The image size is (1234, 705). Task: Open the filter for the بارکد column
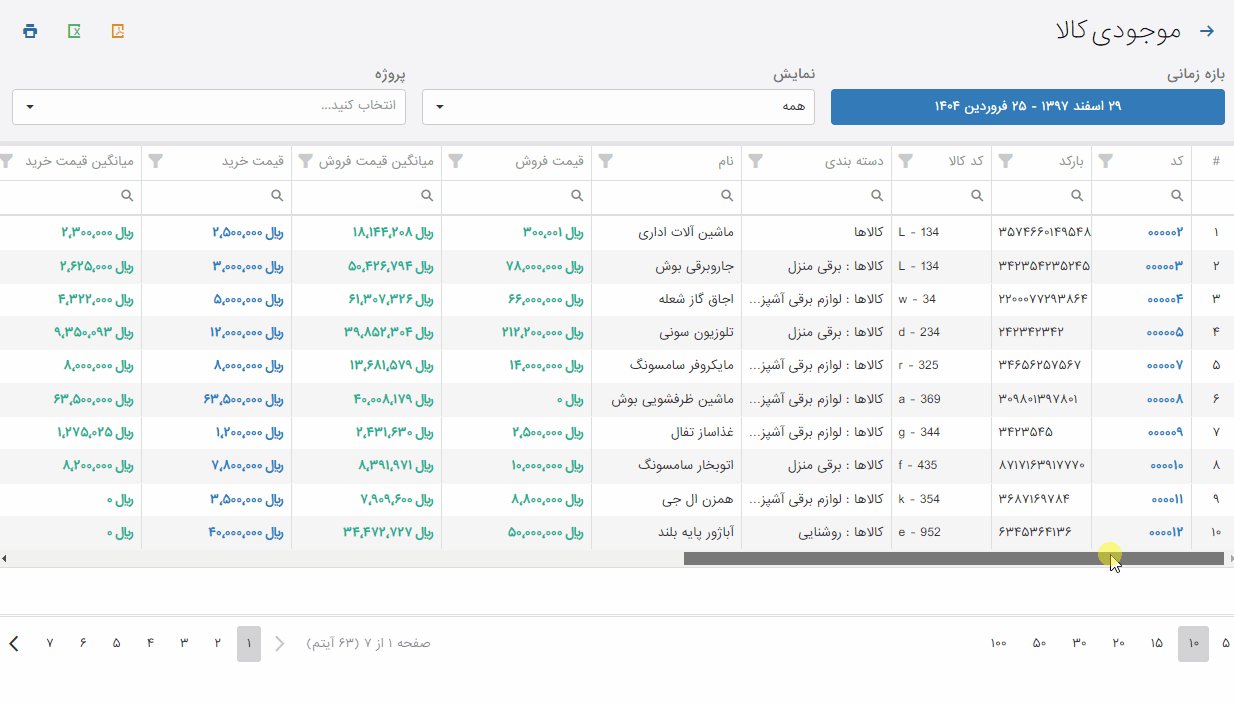point(1006,161)
